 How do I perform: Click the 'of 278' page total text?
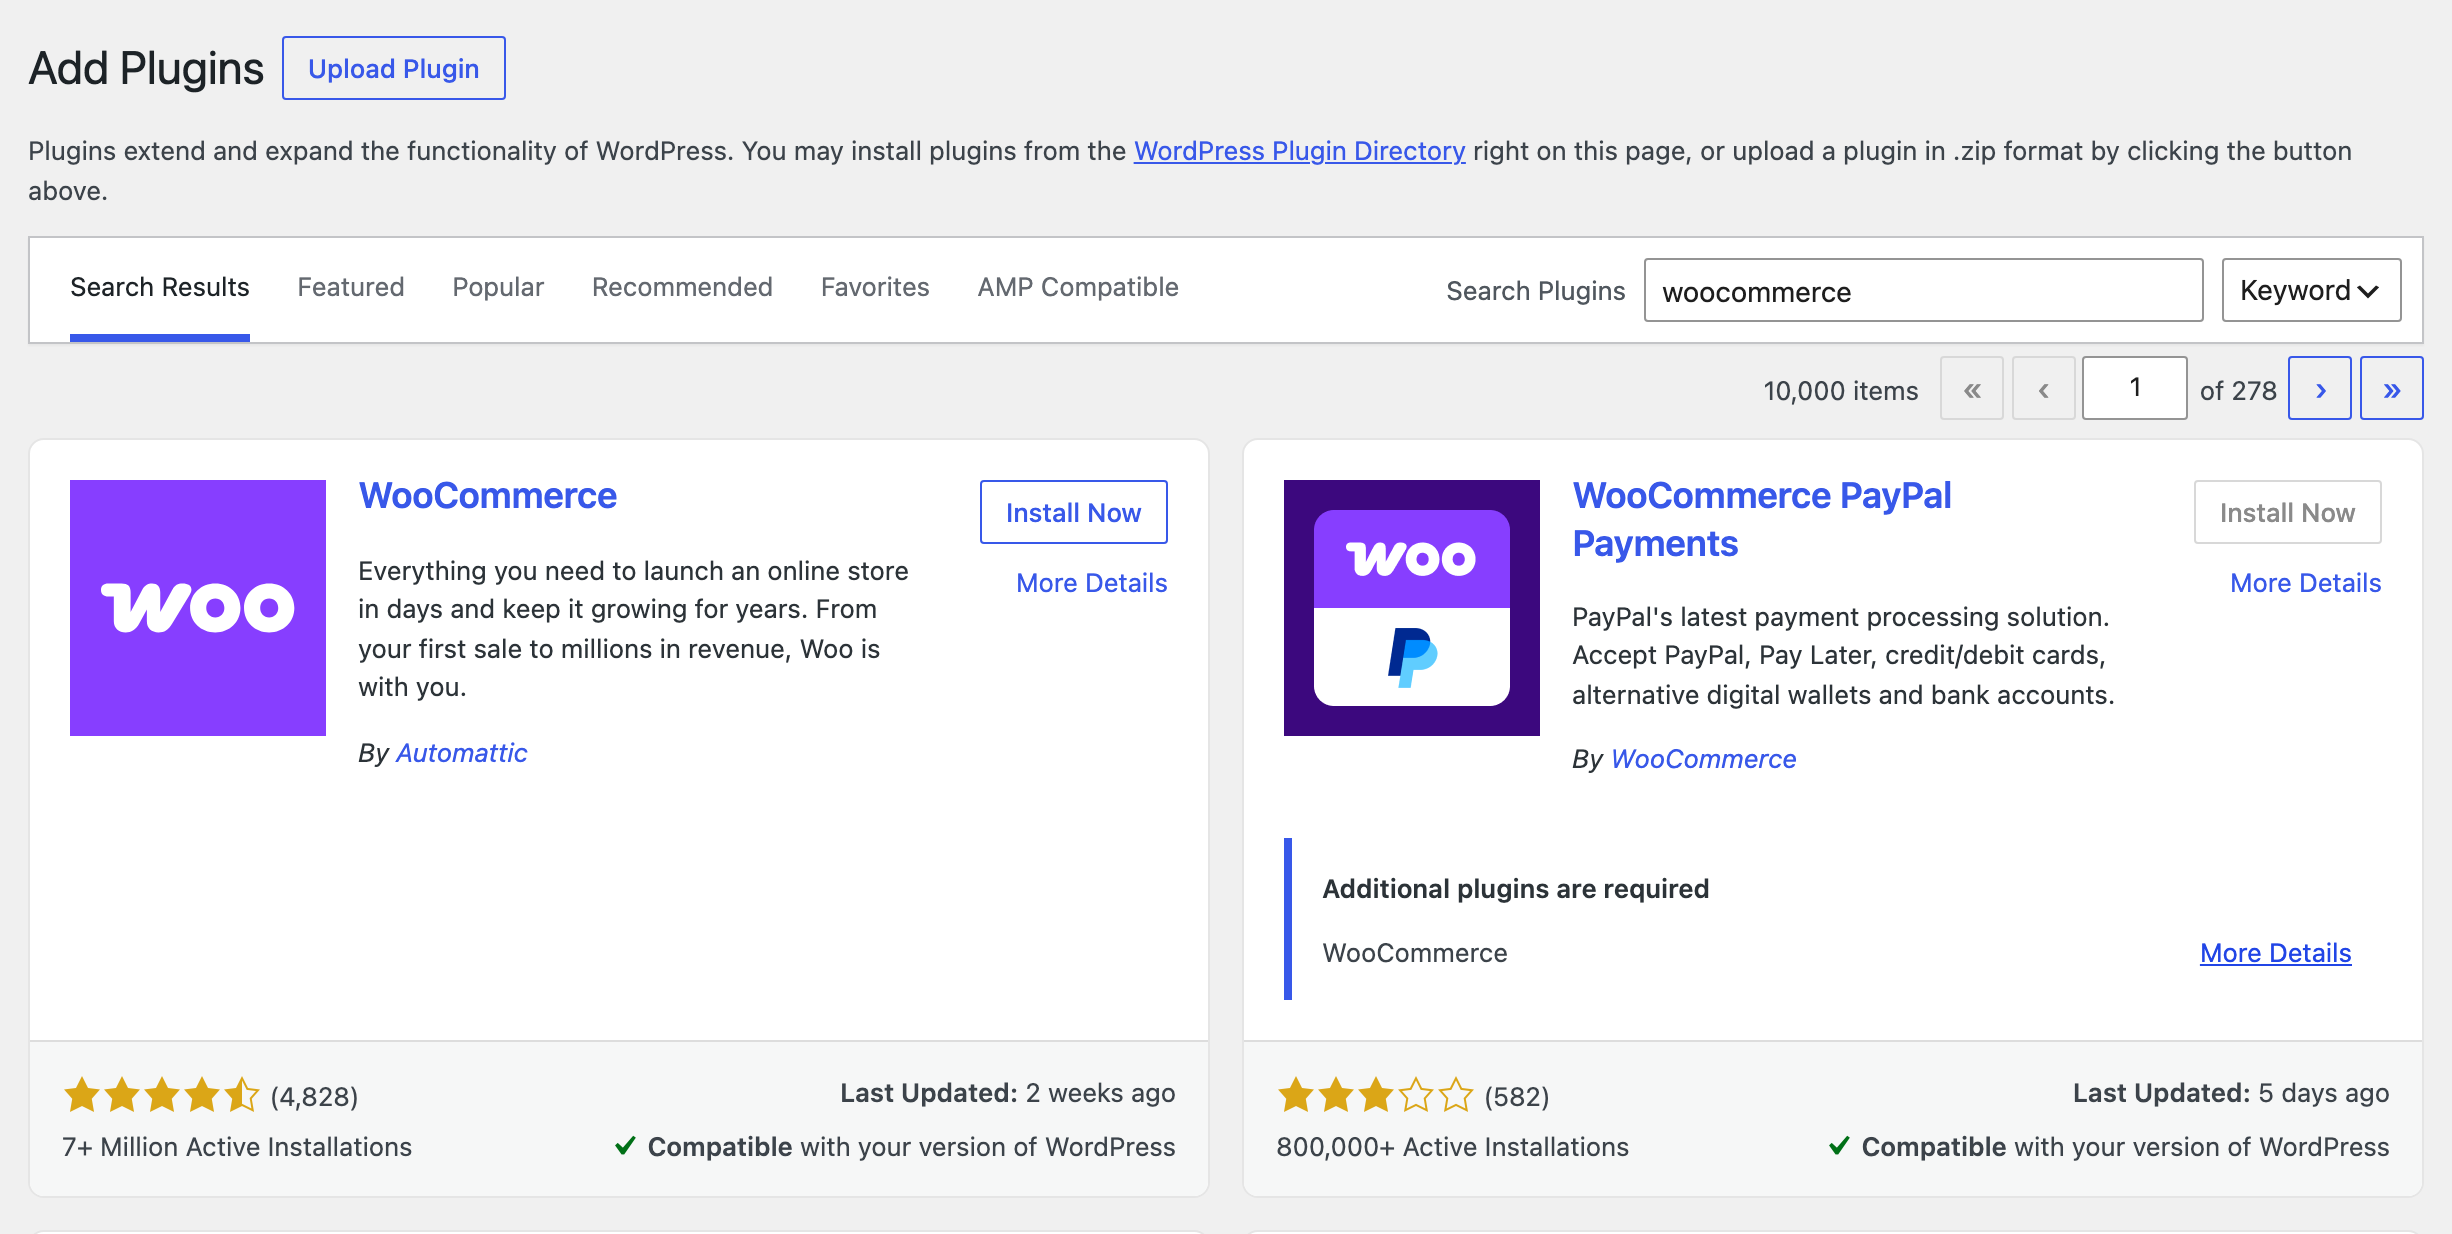[2238, 391]
